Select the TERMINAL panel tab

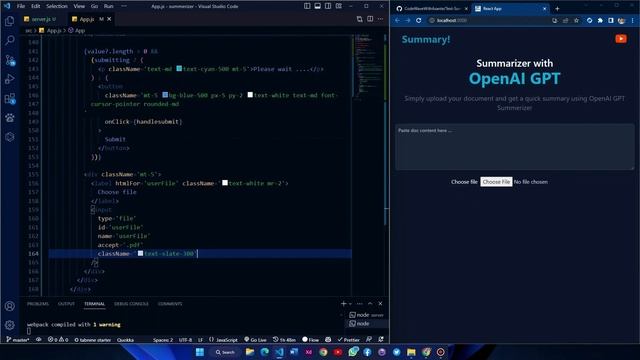[94, 304]
